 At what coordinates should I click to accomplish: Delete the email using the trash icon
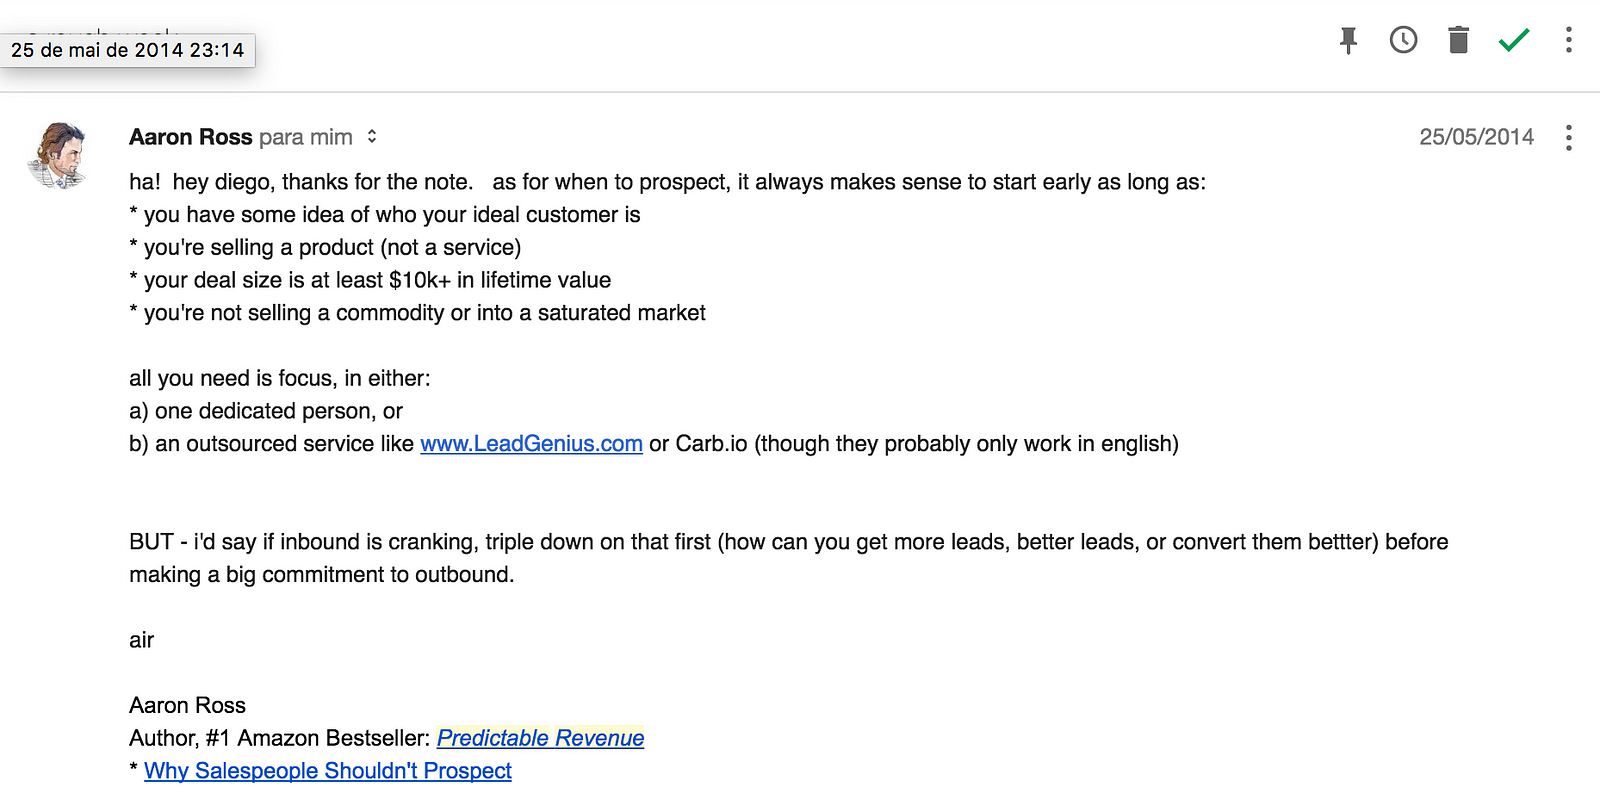pos(1458,40)
